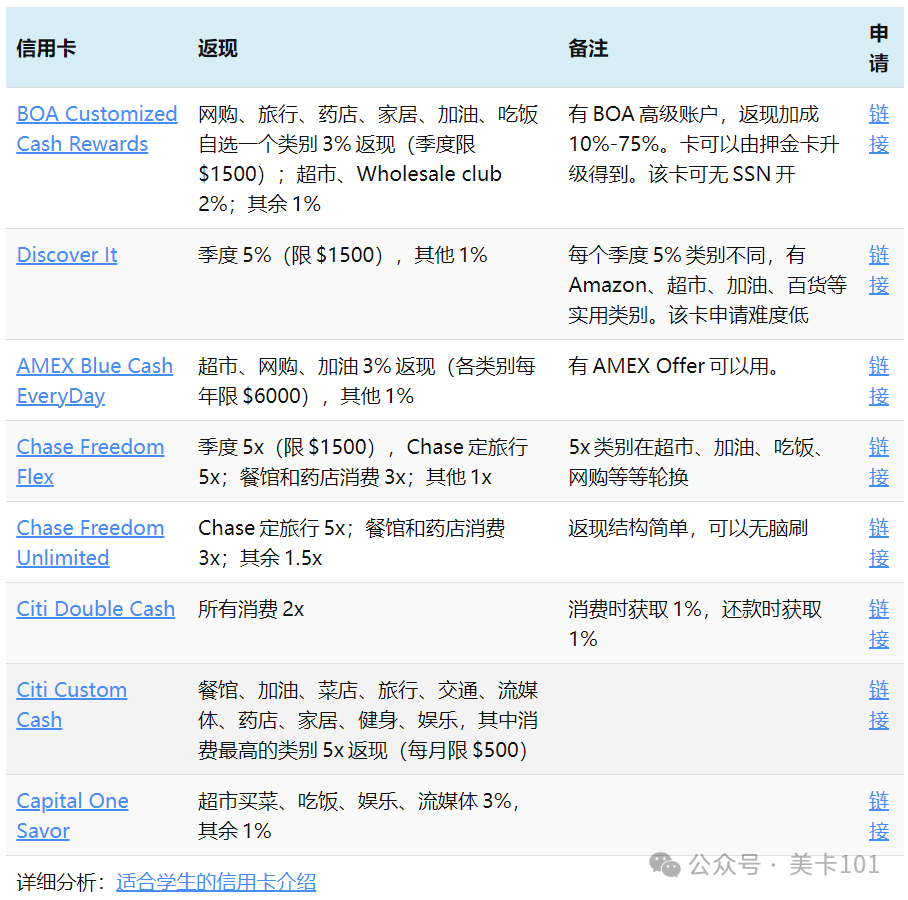This screenshot has width=908, height=900.
Task: Open the Citi Double Cash card page
Action: pos(95,608)
